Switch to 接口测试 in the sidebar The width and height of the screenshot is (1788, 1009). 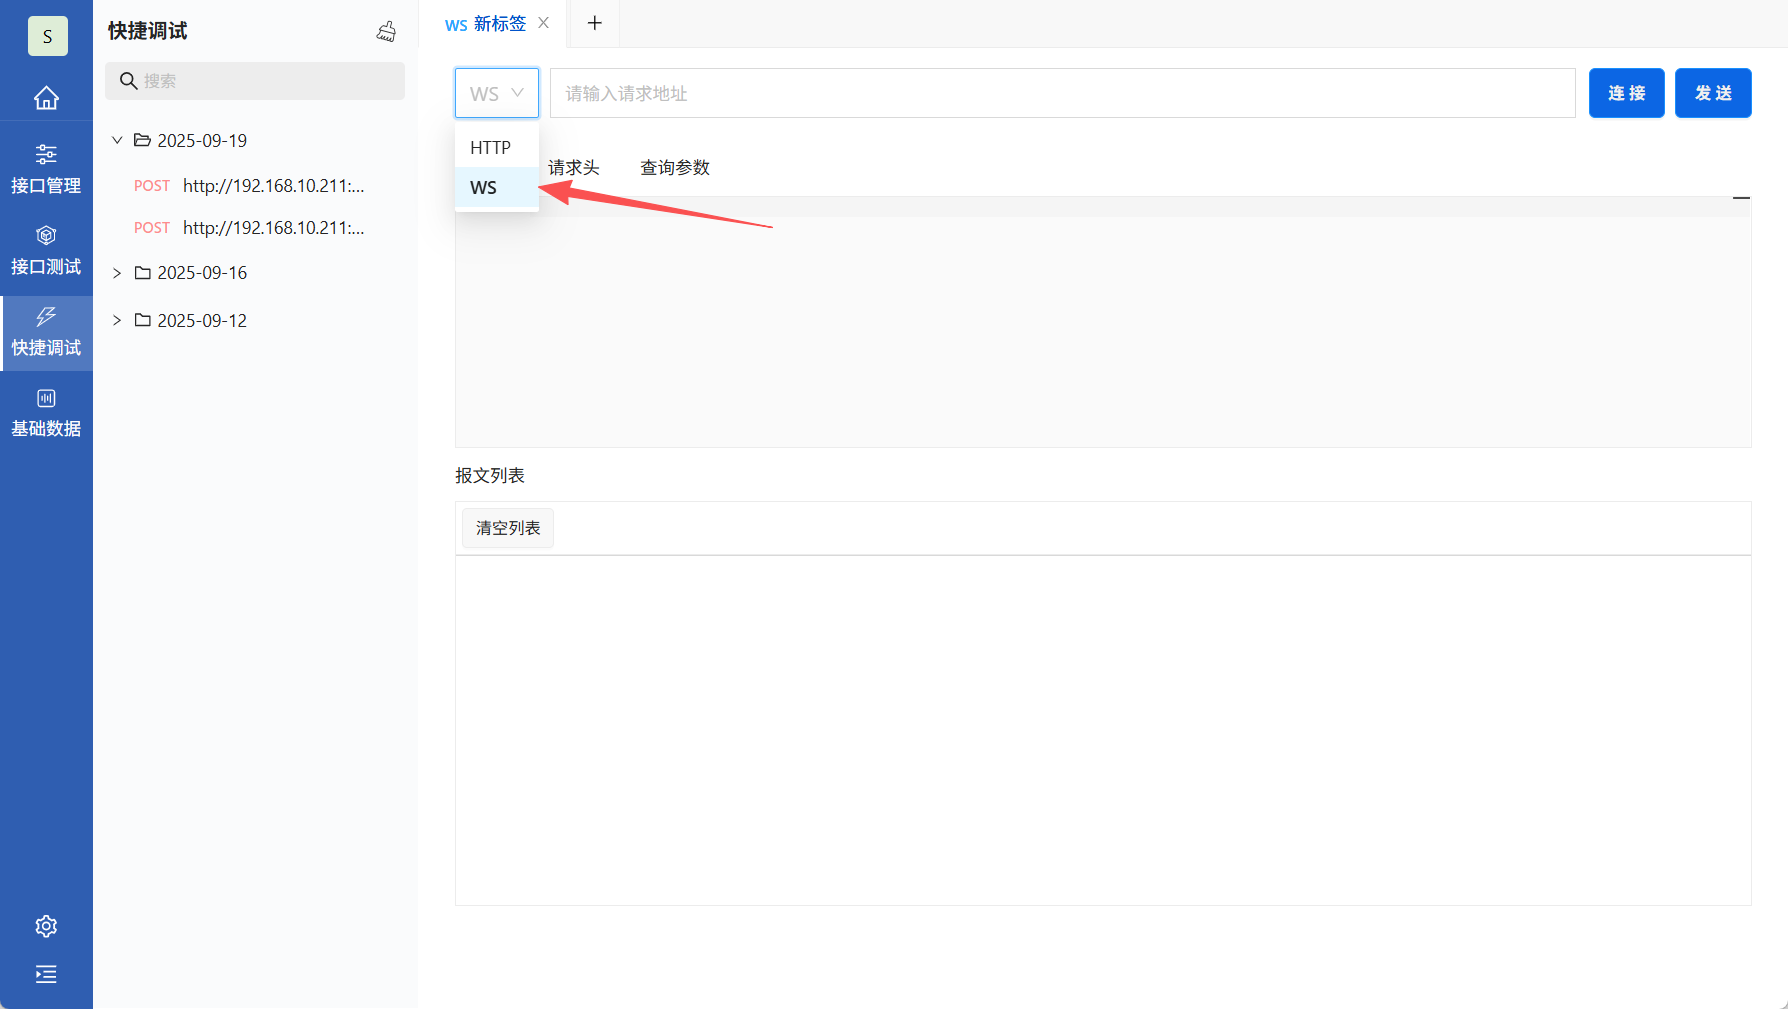pos(46,248)
